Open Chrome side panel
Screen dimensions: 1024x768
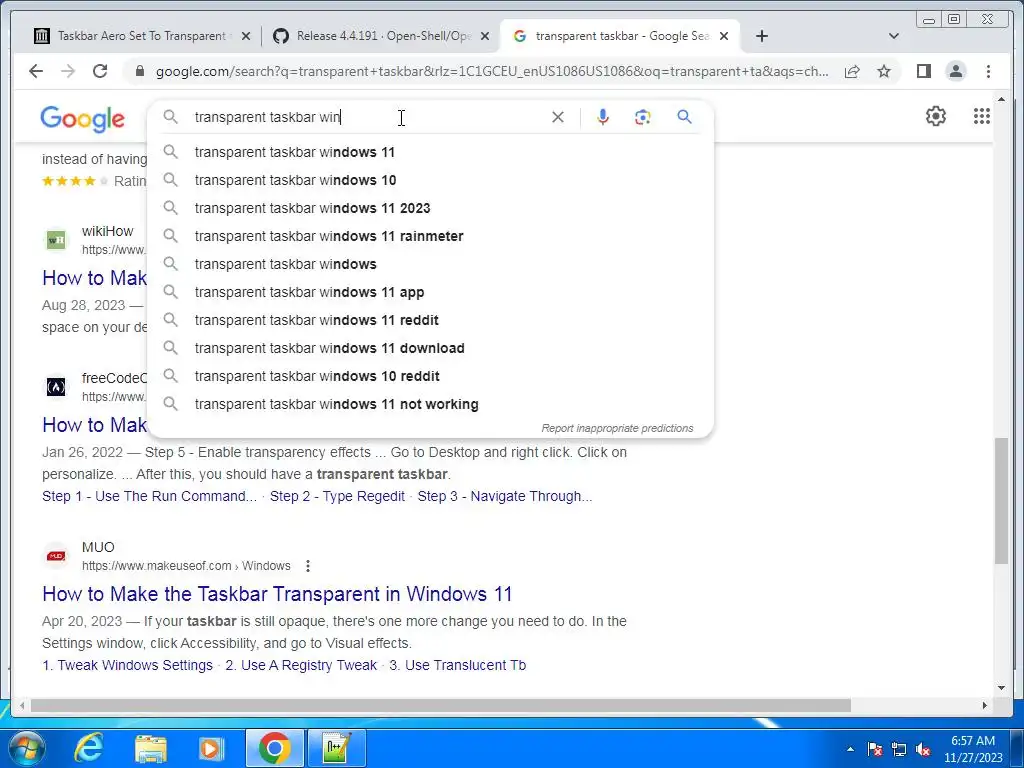(923, 71)
